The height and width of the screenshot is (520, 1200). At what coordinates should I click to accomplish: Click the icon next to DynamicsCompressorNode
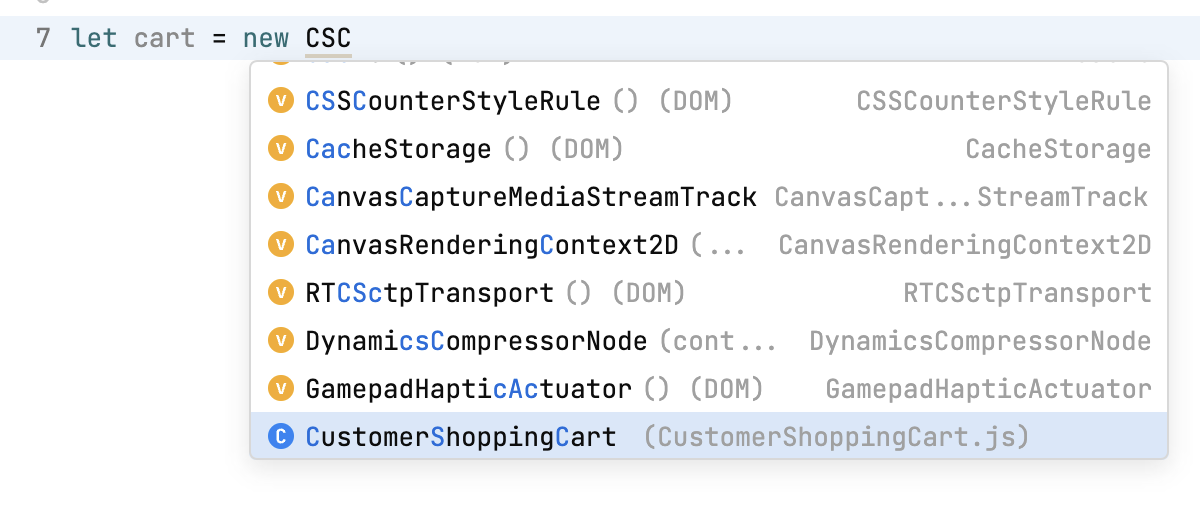click(x=281, y=341)
